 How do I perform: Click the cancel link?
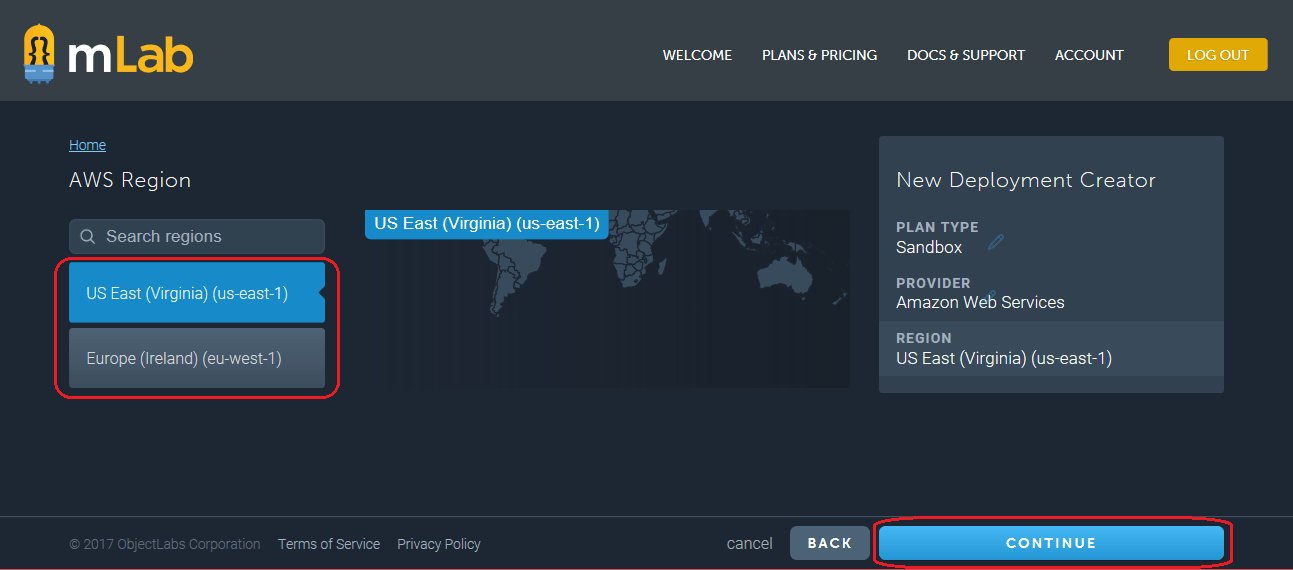749,544
